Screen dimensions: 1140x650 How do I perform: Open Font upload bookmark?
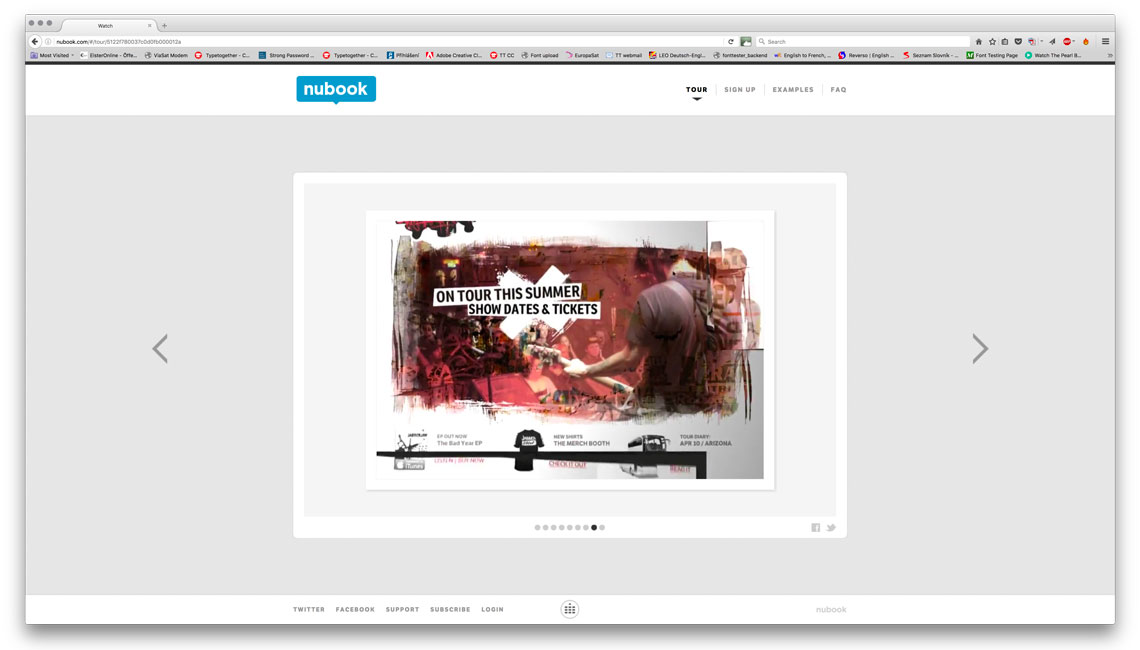(539, 55)
